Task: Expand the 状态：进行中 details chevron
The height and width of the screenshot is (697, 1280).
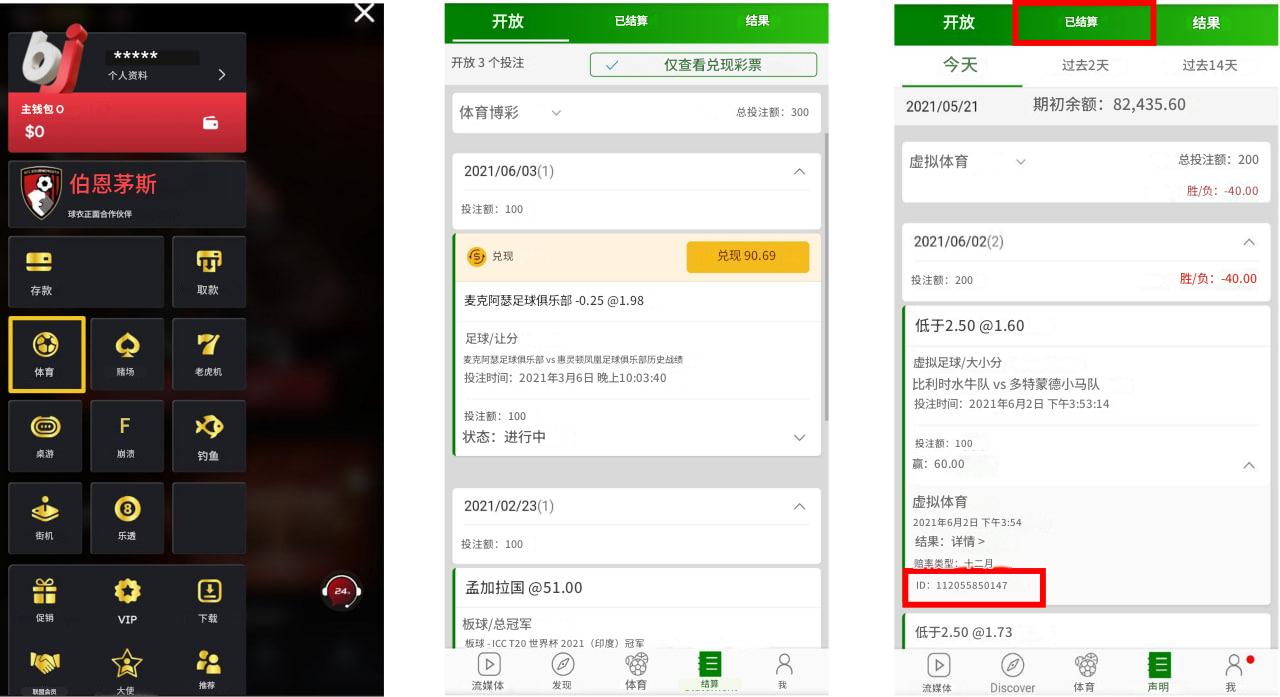Action: [x=799, y=438]
